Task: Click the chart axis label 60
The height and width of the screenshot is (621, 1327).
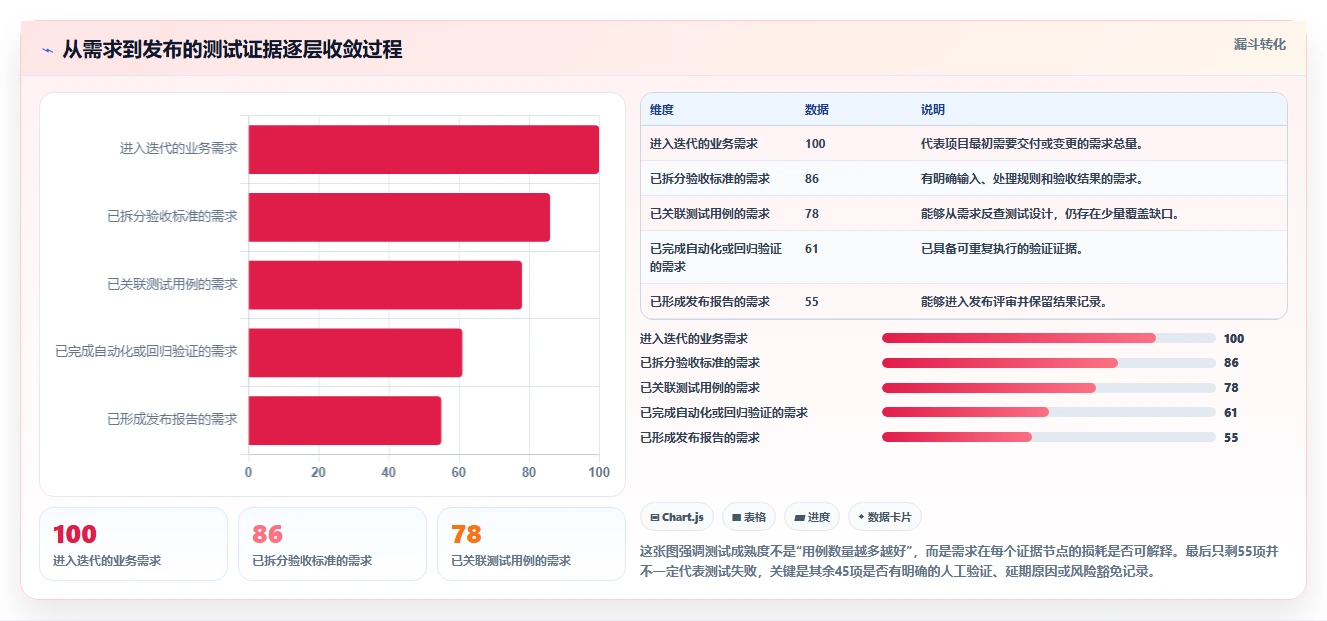Action: click(459, 473)
